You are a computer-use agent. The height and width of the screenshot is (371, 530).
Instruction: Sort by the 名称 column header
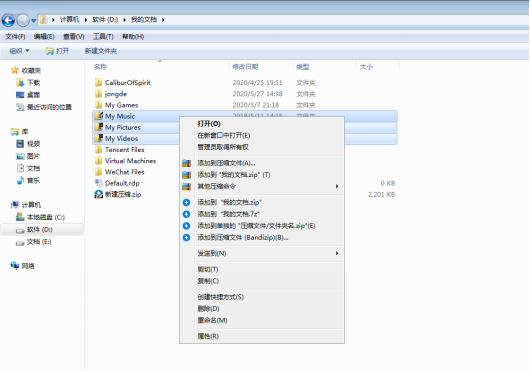100,67
